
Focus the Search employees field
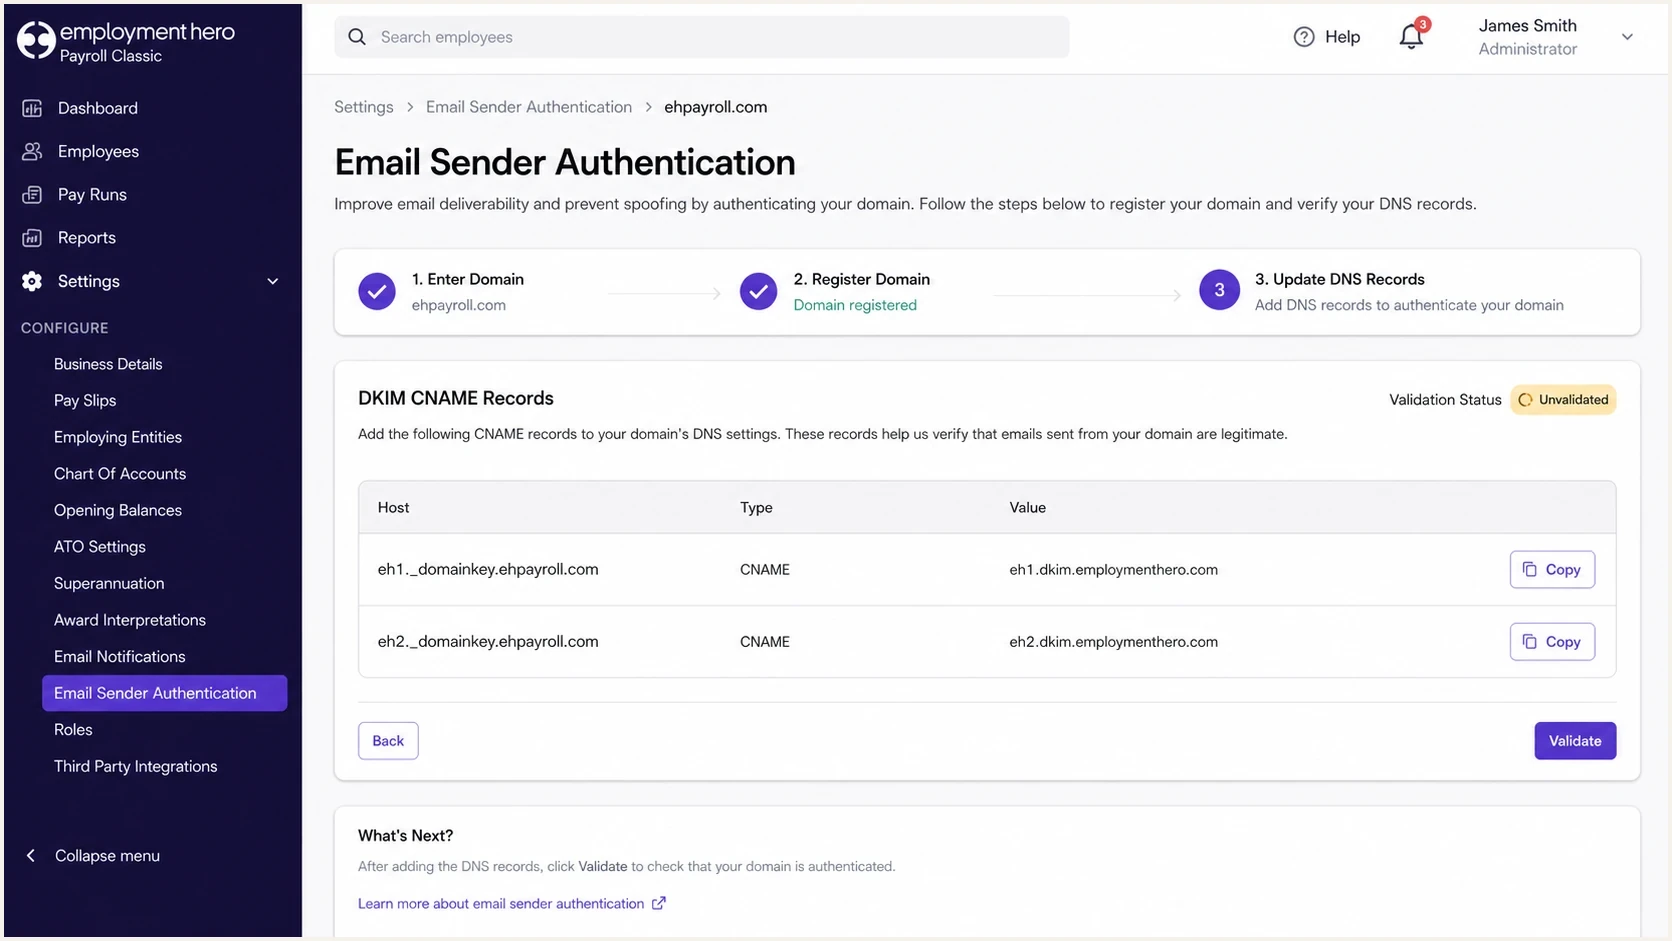[x=702, y=37]
